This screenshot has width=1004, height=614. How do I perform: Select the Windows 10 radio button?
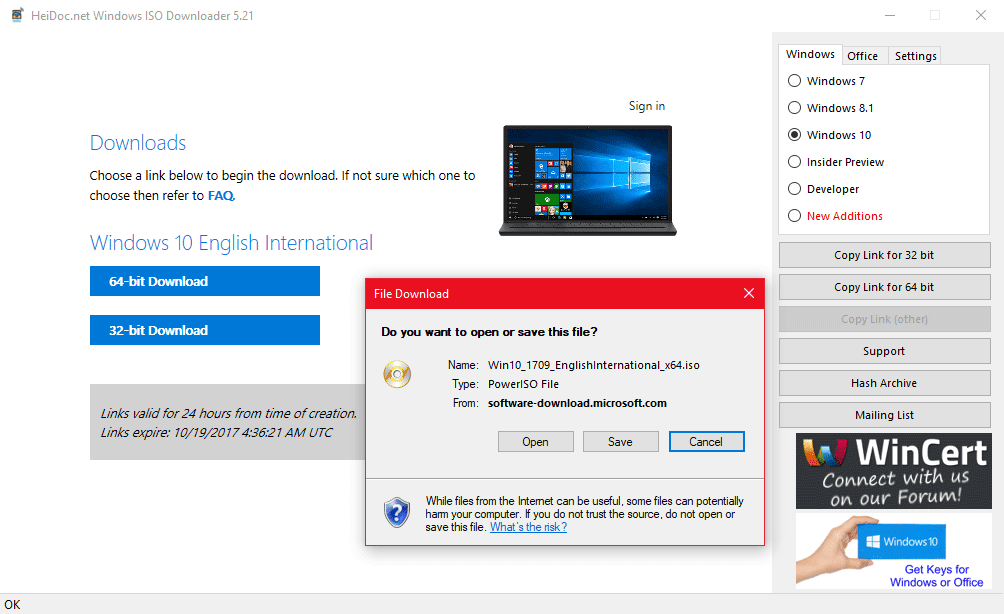(x=794, y=134)
